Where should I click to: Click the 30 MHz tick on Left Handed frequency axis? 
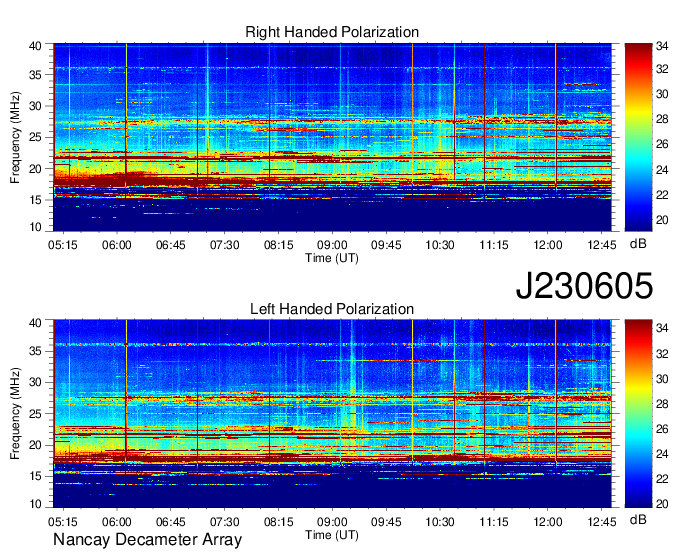[35, 382]
